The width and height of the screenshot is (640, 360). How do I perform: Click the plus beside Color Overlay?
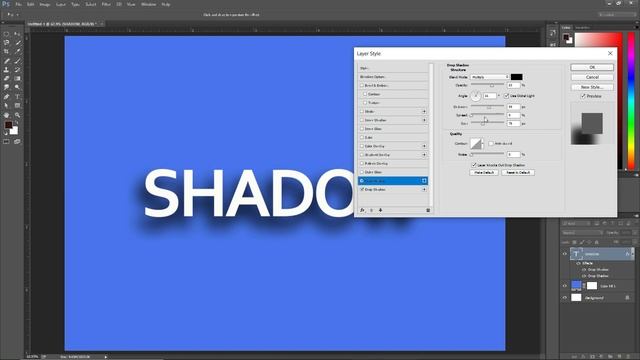coord(424,146)
